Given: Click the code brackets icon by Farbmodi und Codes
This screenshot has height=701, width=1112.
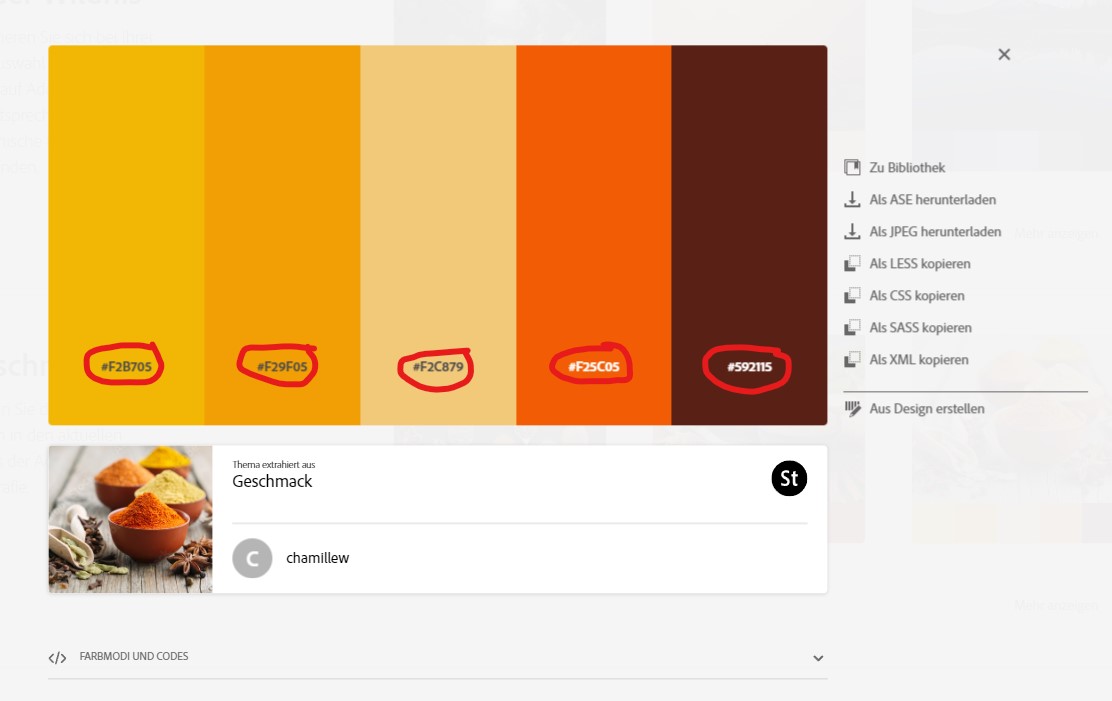Looking at the screenshot, I should pos(57,658).
